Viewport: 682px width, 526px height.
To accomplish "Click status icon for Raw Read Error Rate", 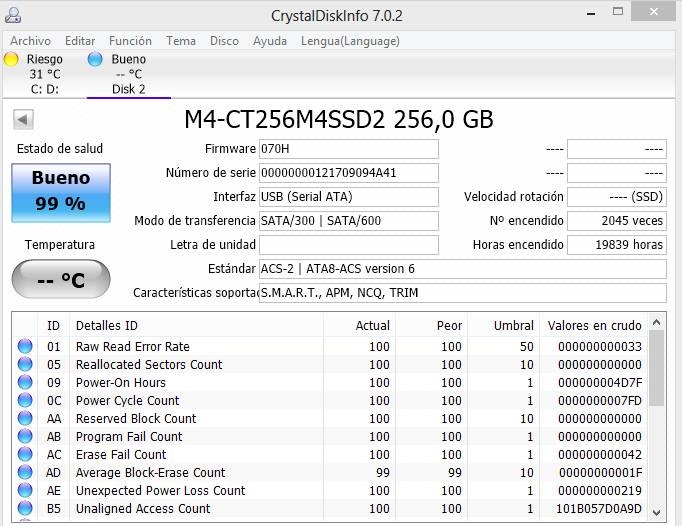I will coord(25,346).
